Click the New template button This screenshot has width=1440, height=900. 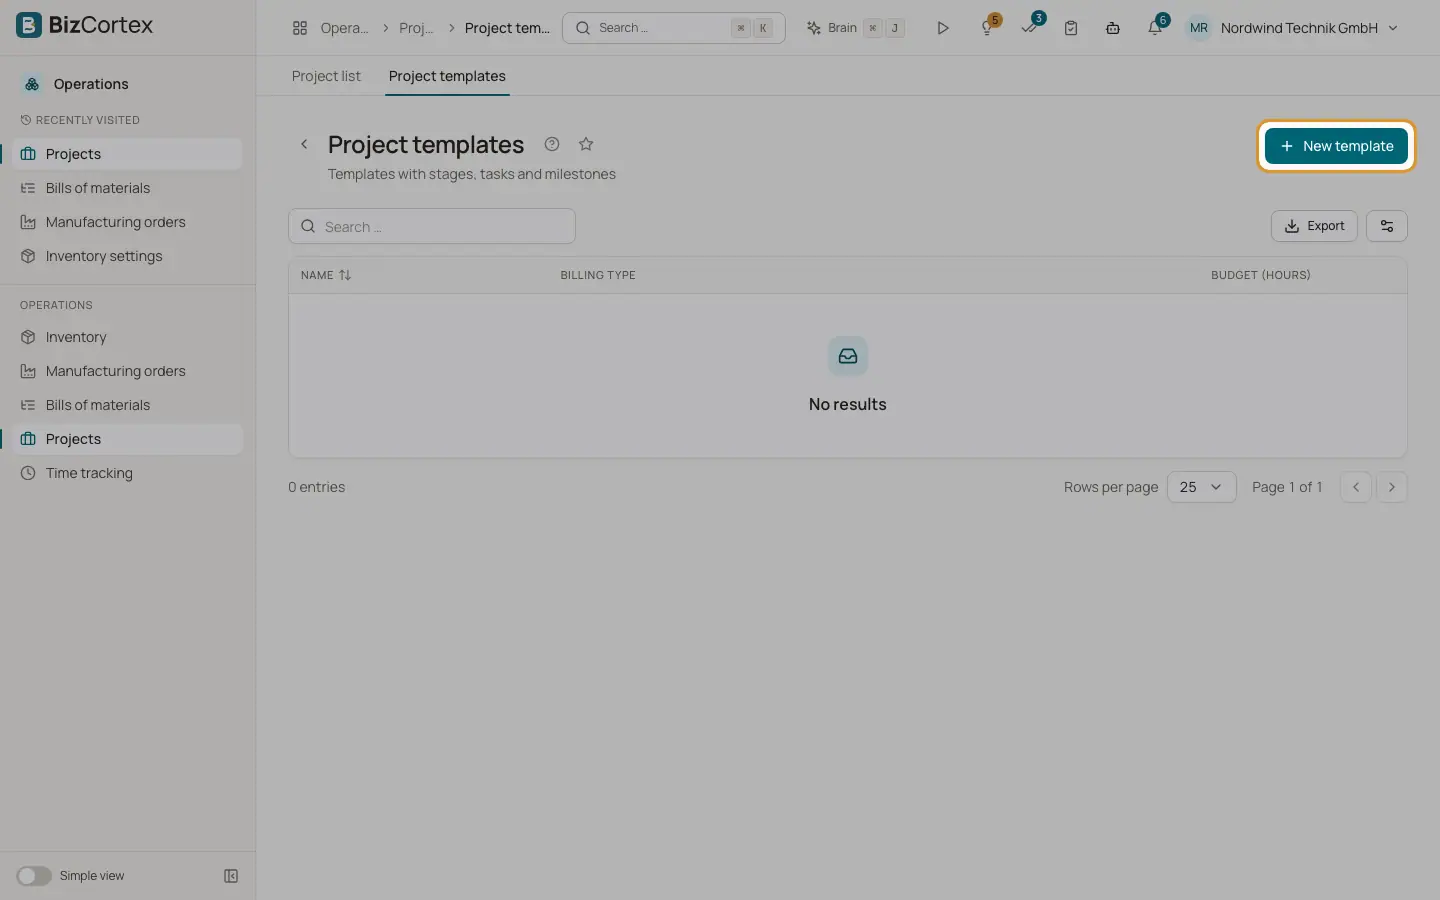1336,146
